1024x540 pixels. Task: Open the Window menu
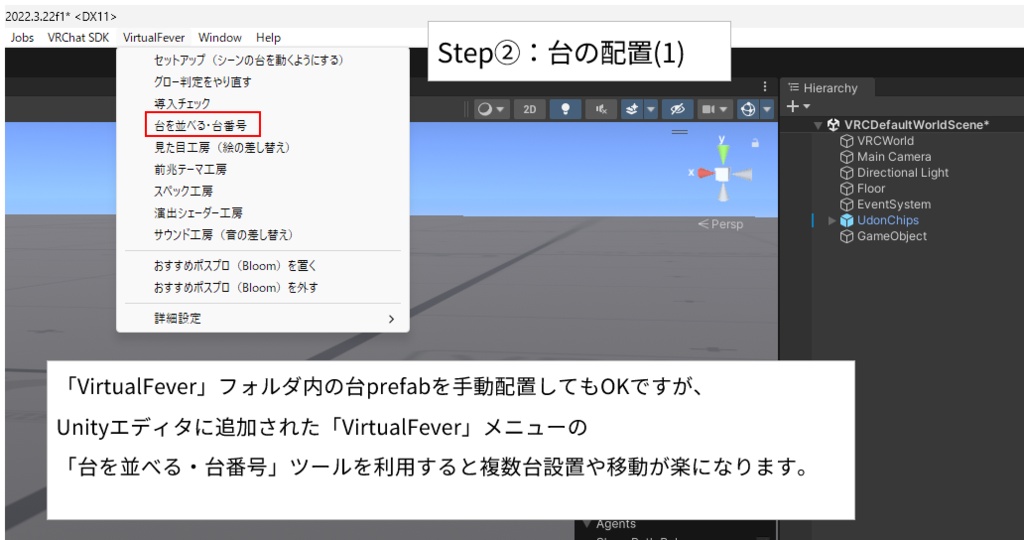(x=220, y=38)
